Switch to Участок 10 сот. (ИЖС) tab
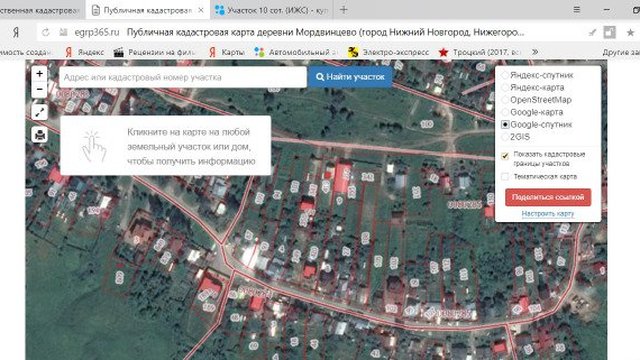This screenshot has width=640, height=360. (x=271, y=10)
